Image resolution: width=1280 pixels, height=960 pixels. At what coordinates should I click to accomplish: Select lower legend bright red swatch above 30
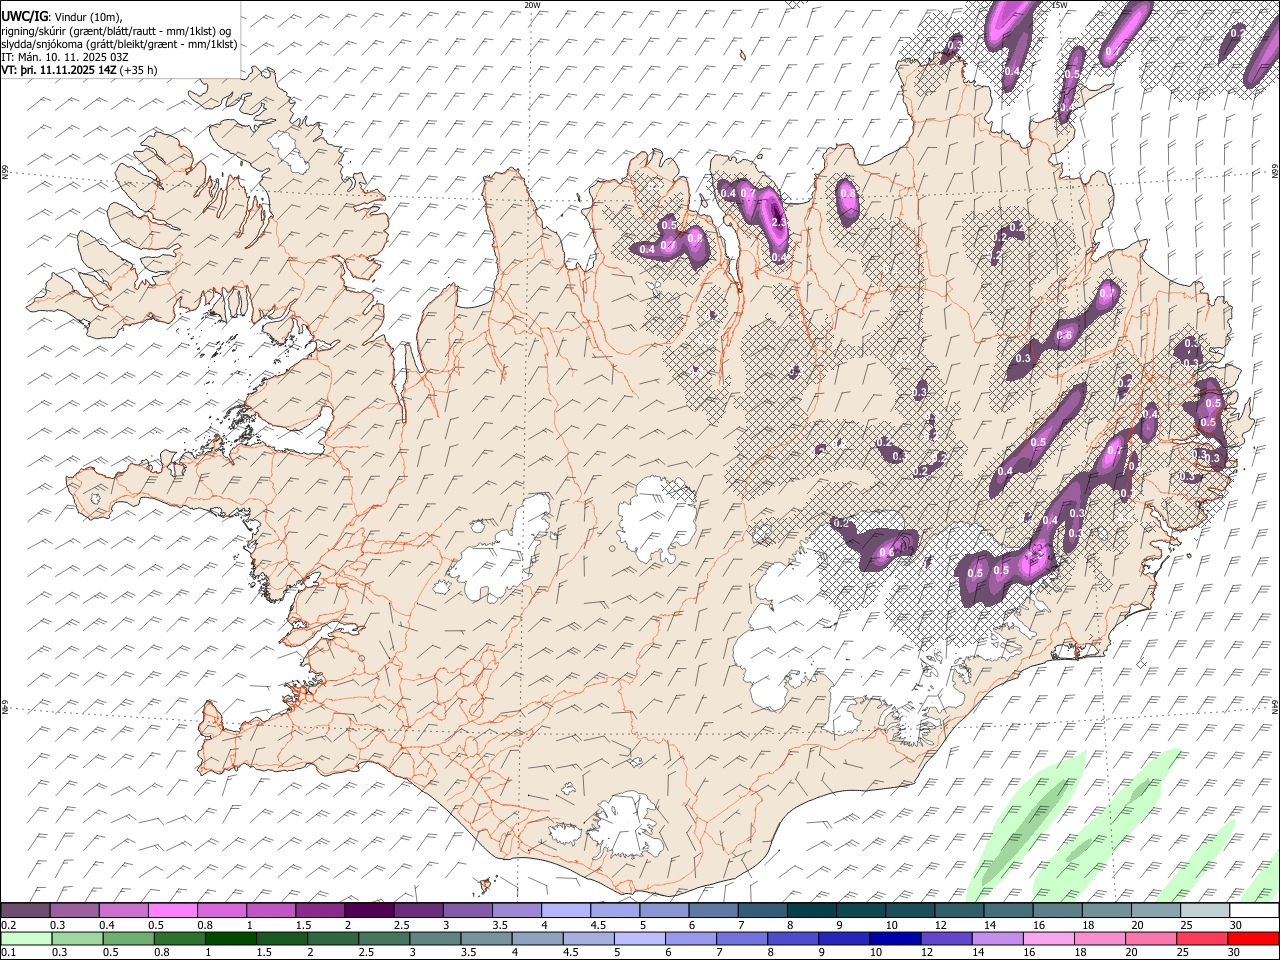click(1255, 938)
